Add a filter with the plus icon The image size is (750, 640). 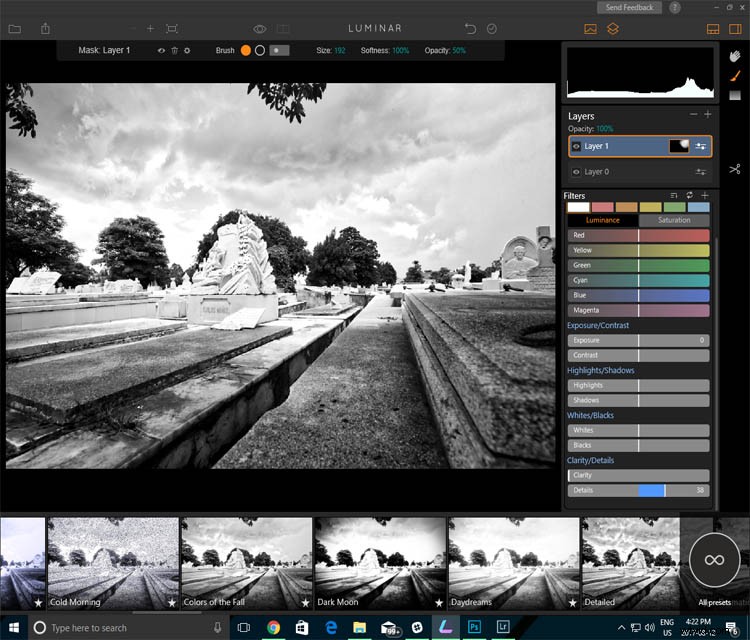705,195
